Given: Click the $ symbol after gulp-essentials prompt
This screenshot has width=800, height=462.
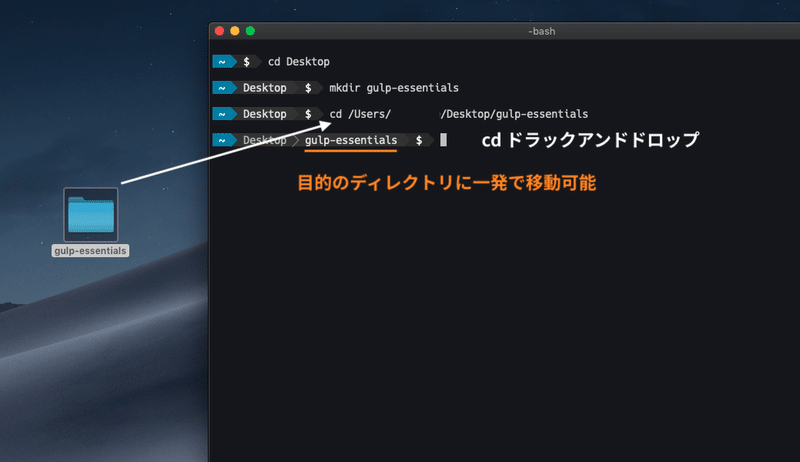Looking at the screenshot, I should click(419, 140).
